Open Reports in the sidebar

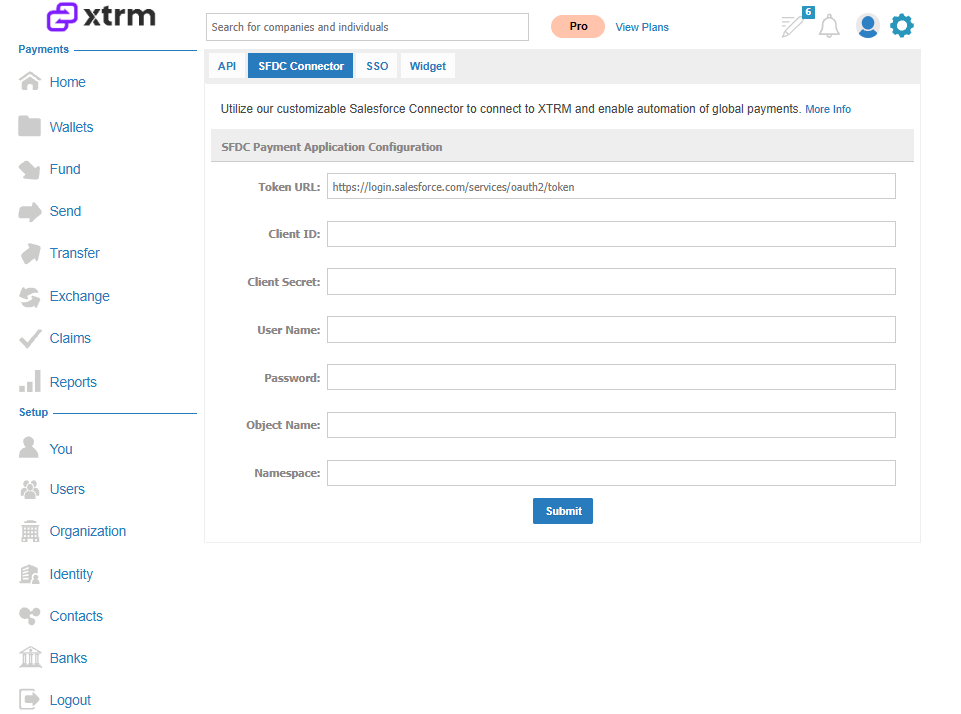73,382
